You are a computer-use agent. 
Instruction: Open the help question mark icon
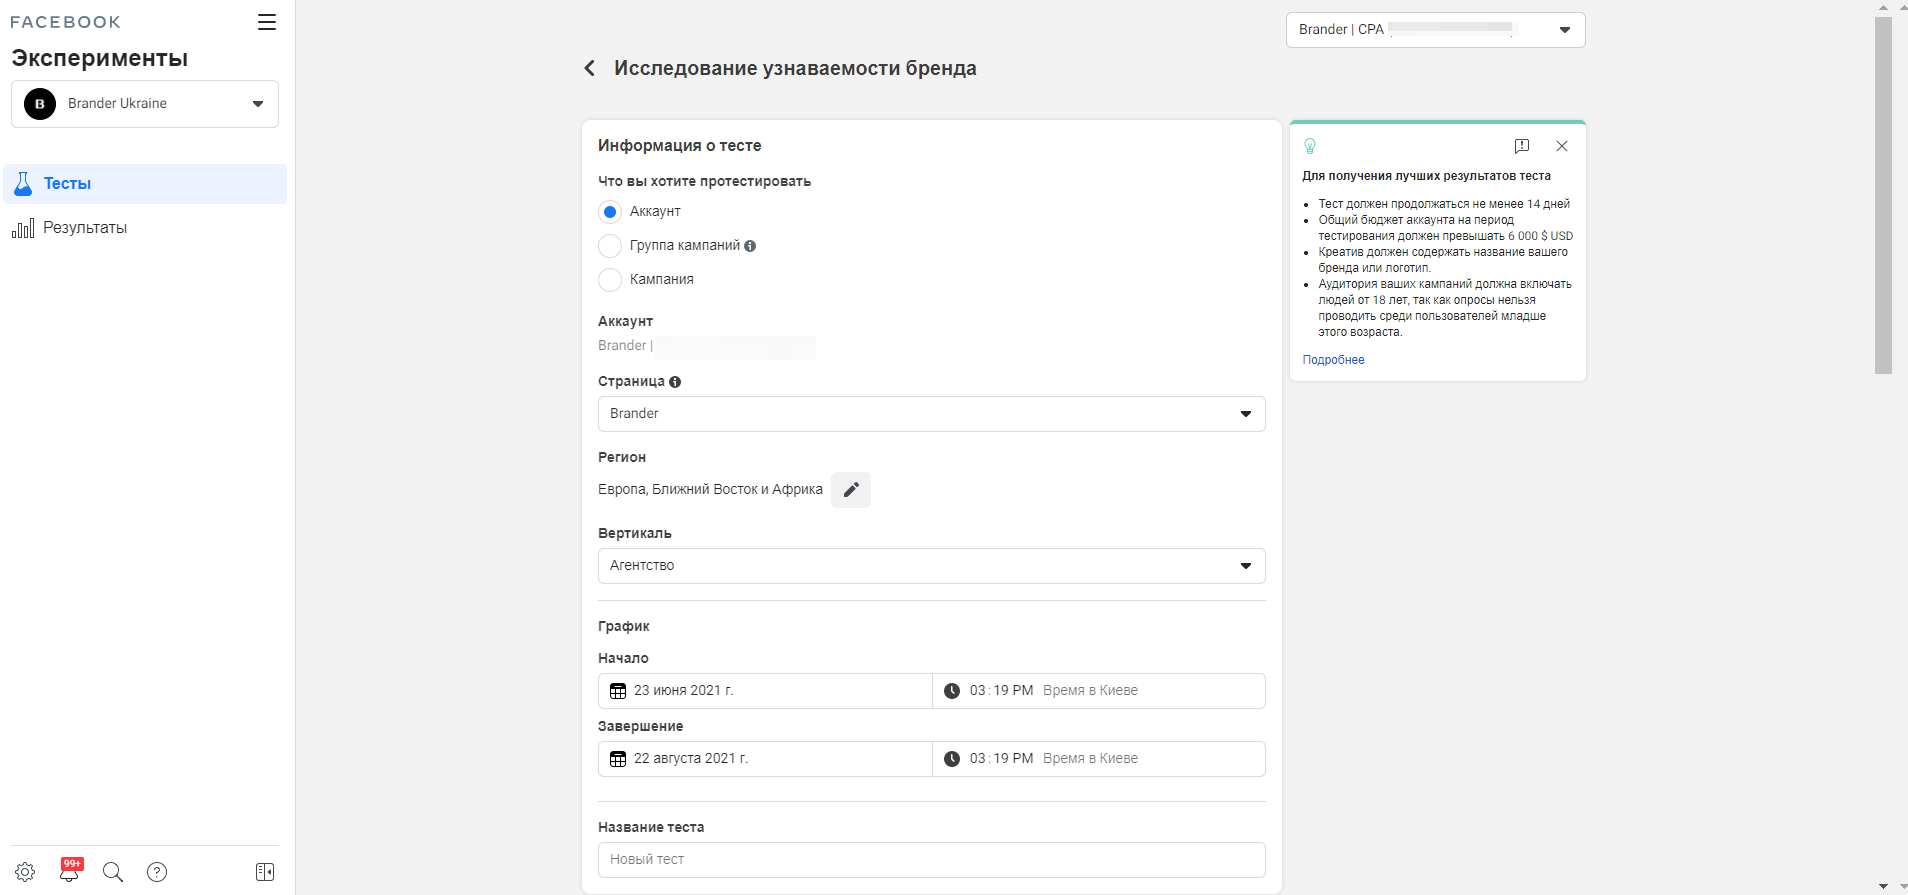[x=157, y=872]
